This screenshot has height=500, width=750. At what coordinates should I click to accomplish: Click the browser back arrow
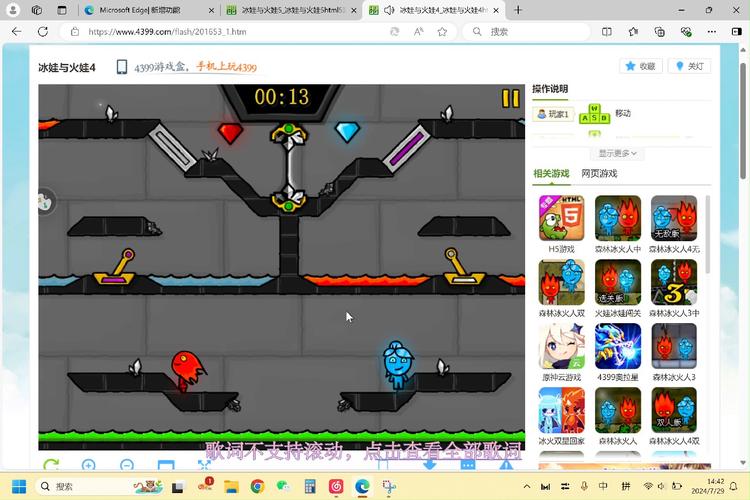click(16, 31)
